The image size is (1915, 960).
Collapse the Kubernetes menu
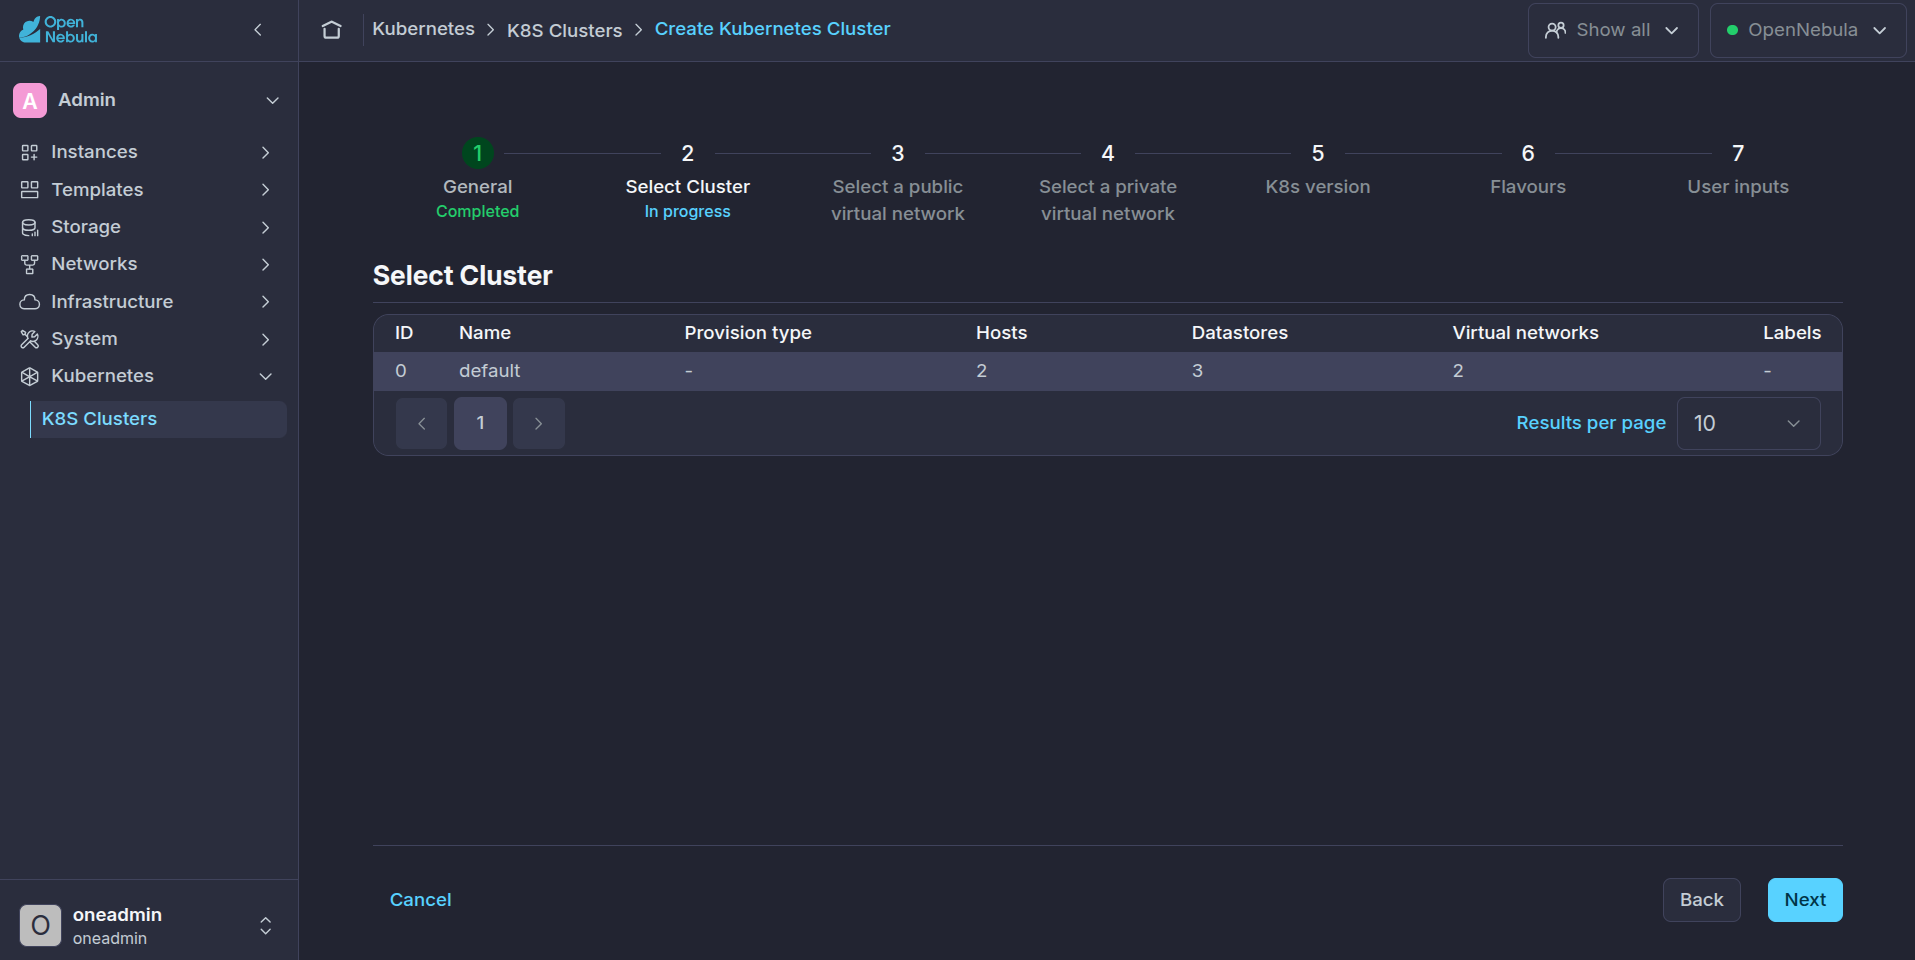265,376
